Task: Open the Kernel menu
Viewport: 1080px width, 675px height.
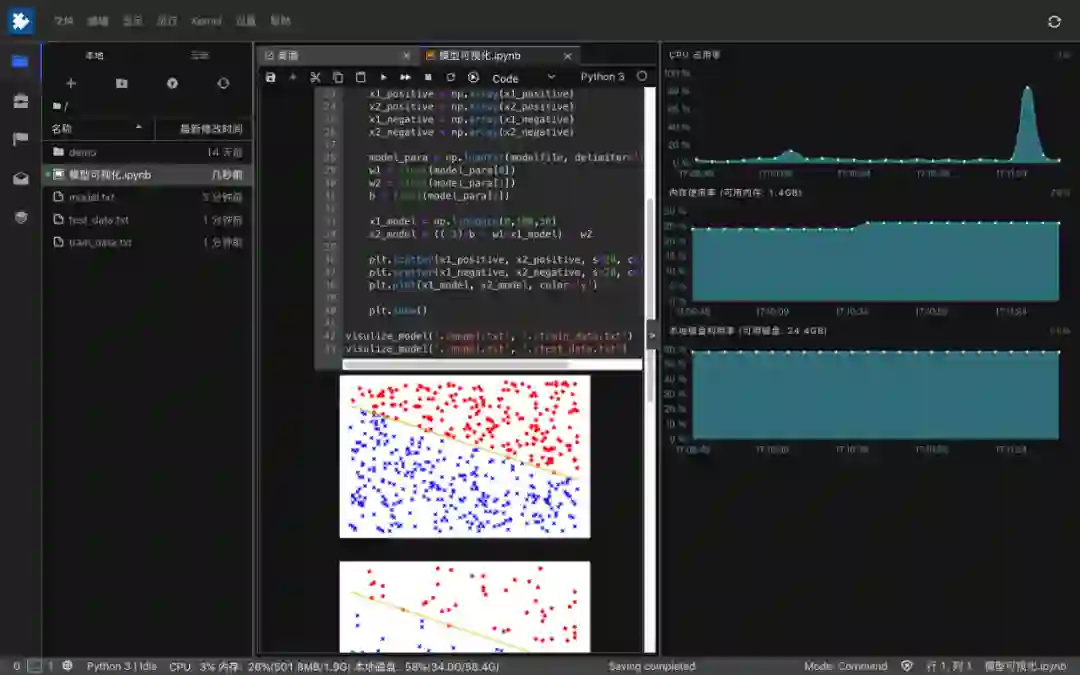Action: pyautogui.click(x=206, y=21)
